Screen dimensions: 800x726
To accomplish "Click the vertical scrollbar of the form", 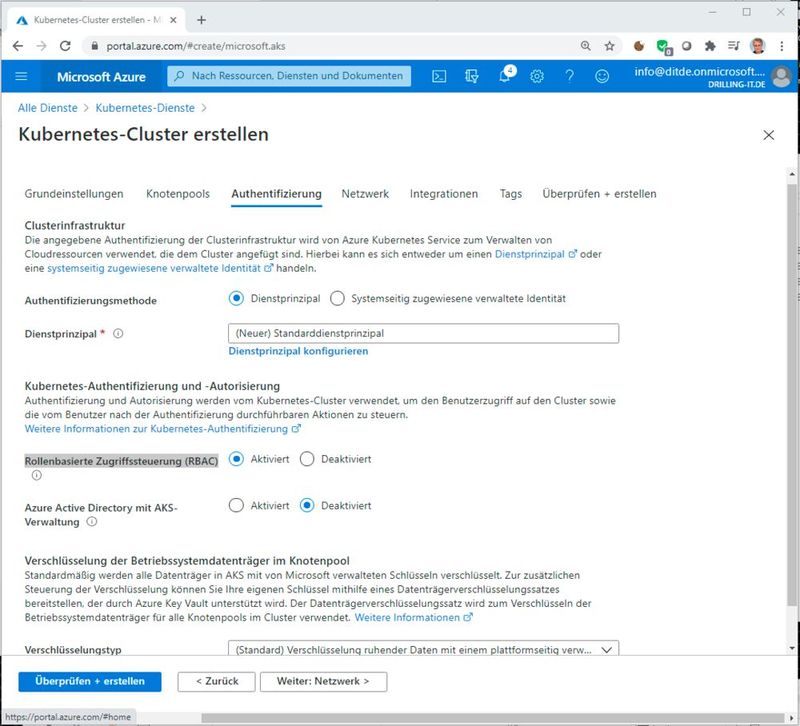I will pos(792,395).
